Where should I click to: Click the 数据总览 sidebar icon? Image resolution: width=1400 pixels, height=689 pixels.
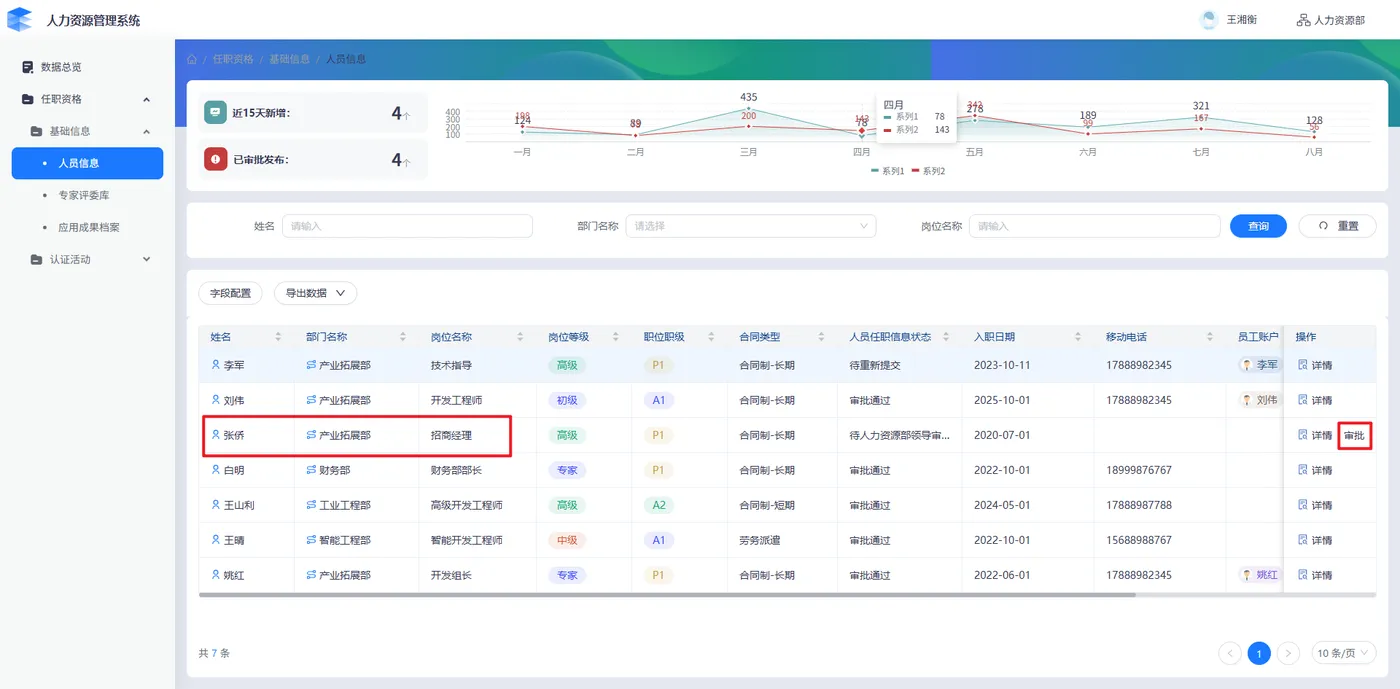coord(28,67)
